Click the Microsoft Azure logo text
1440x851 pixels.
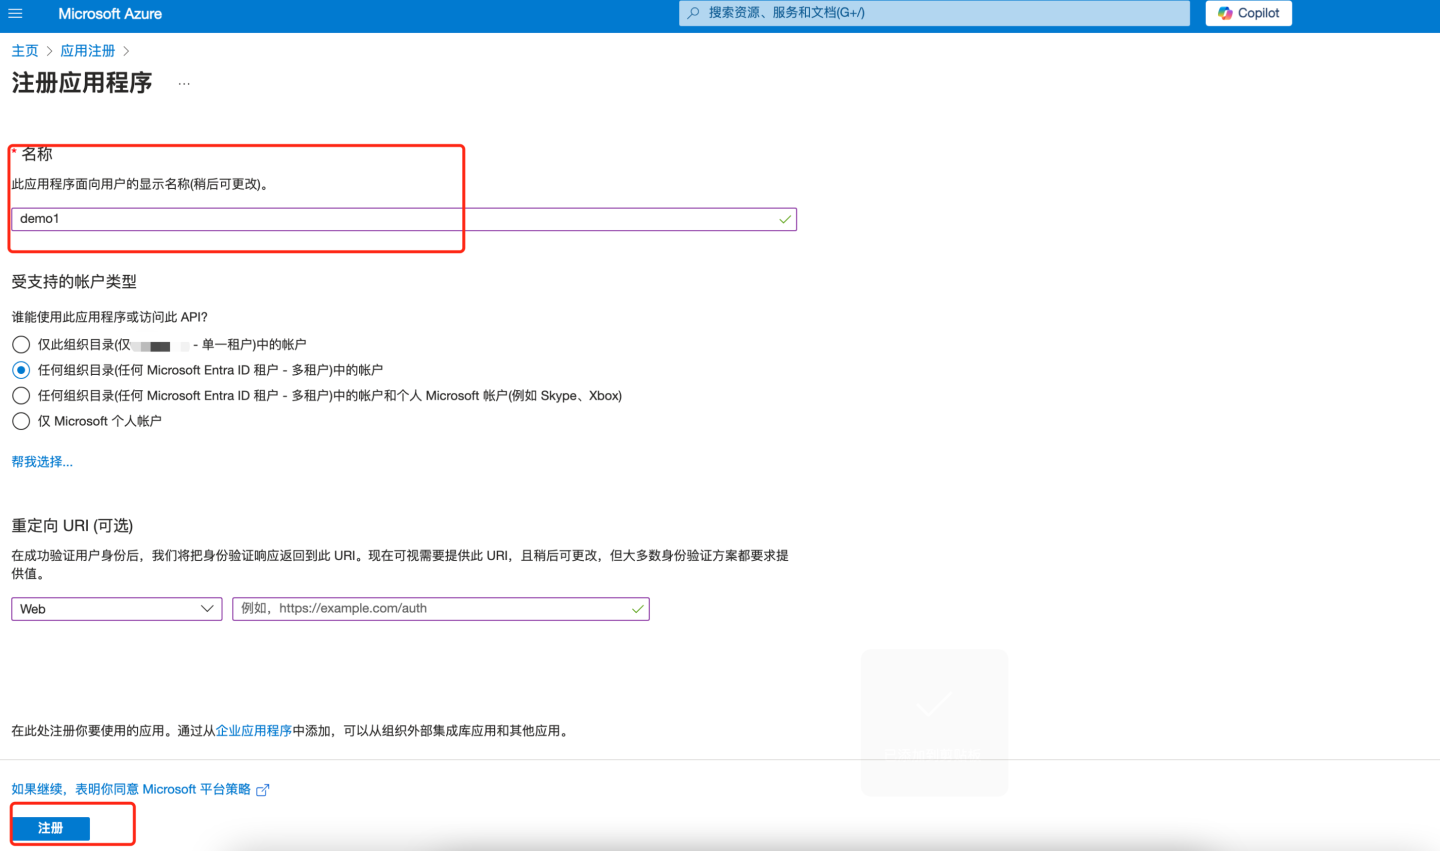[x=110, y=14]
